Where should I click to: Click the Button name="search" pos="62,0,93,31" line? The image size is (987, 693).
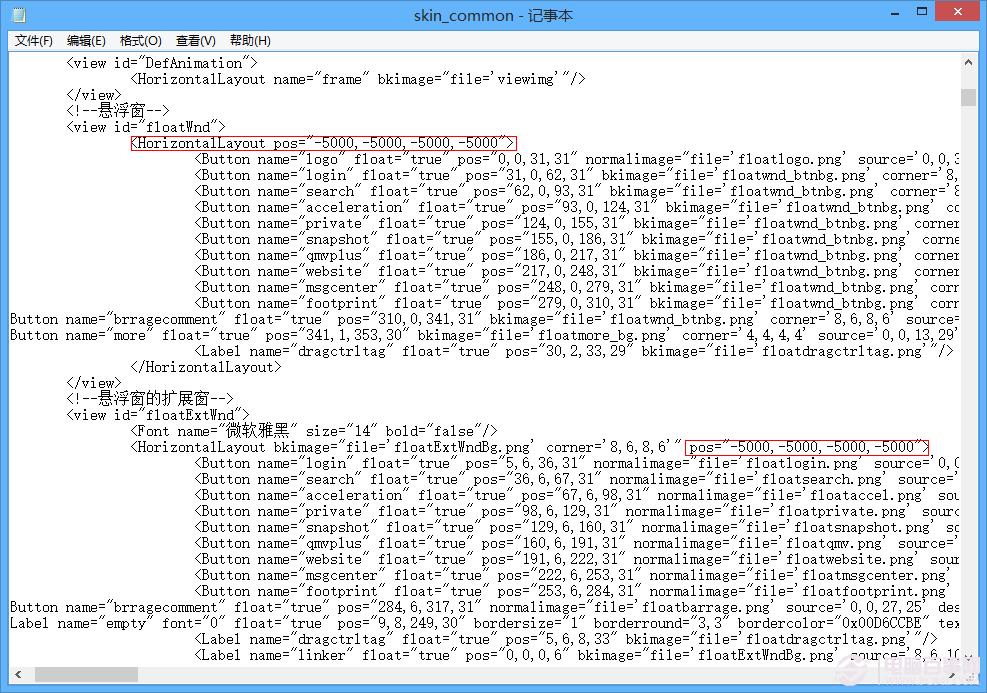tap(577, 191)
